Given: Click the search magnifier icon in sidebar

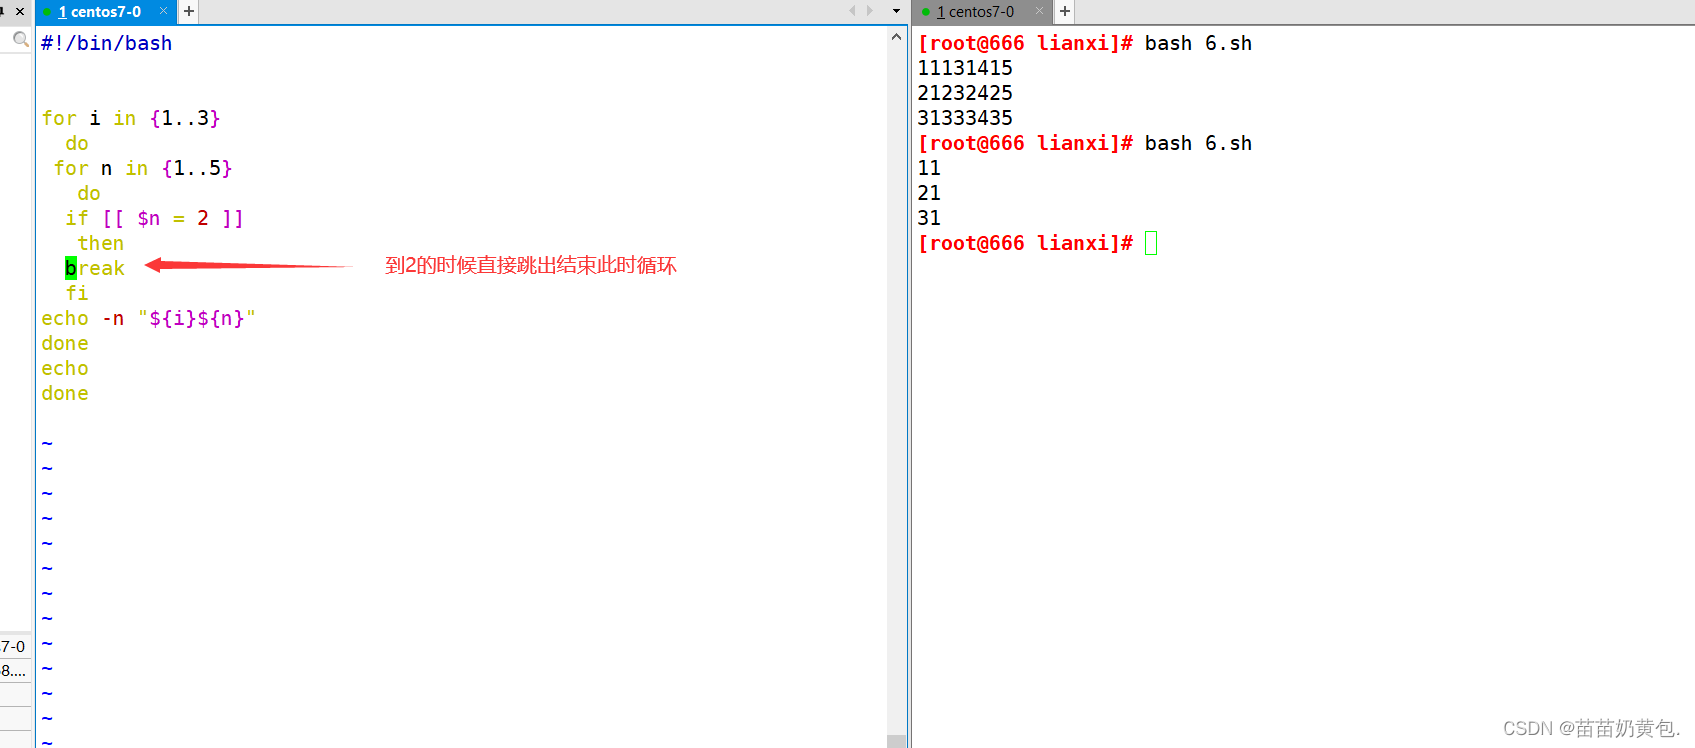Looking at the screenshot, I should click(x=20, y=39).
